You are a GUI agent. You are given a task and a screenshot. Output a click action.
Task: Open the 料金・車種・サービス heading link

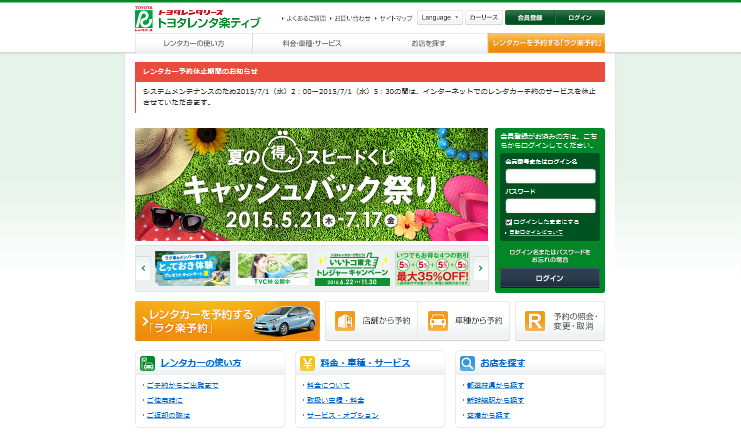(x=365, y=363)
